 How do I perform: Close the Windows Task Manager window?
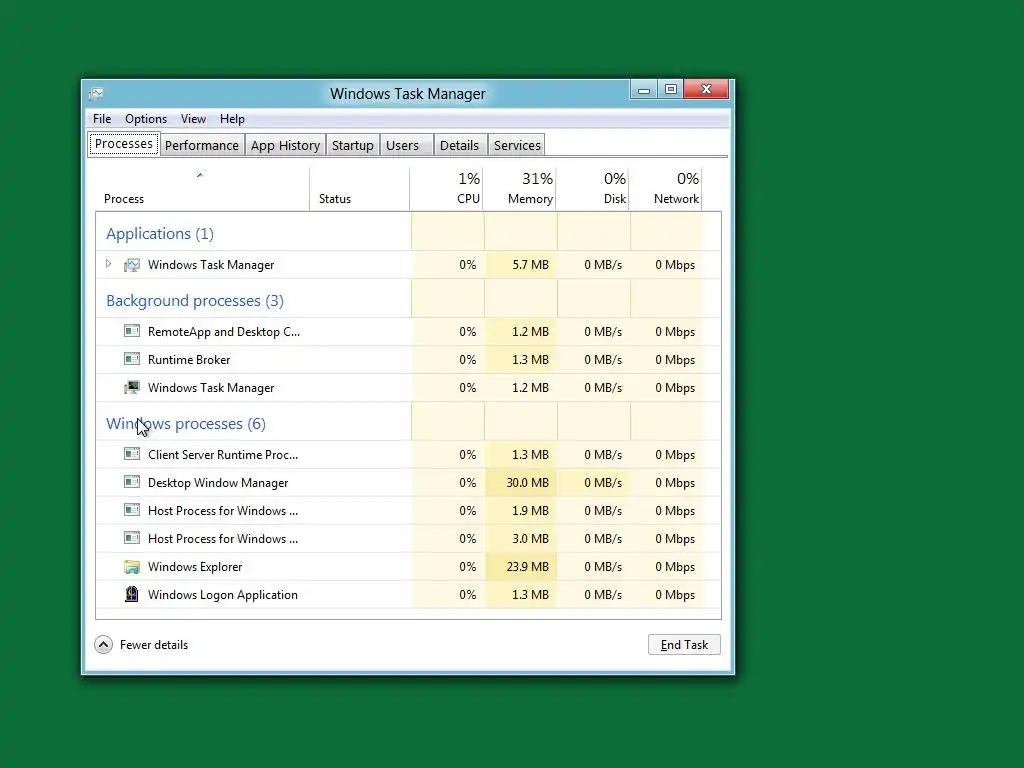(x=706, y=89)
